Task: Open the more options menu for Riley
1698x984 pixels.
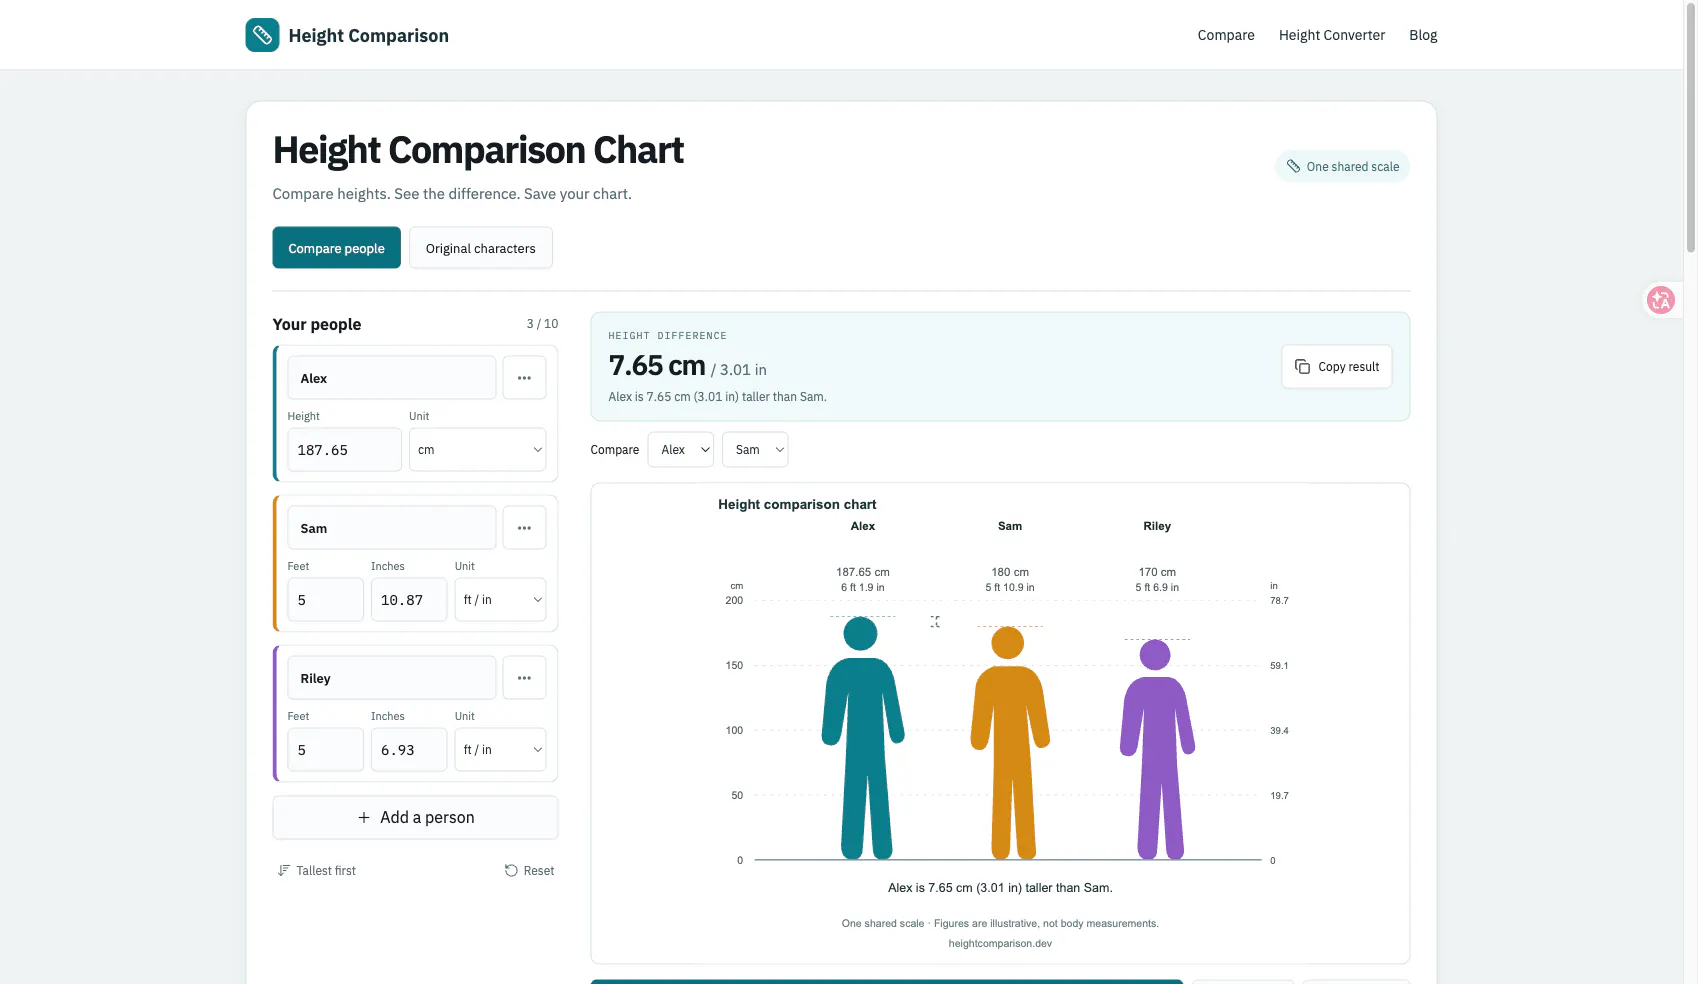Action: pos(524,678)
